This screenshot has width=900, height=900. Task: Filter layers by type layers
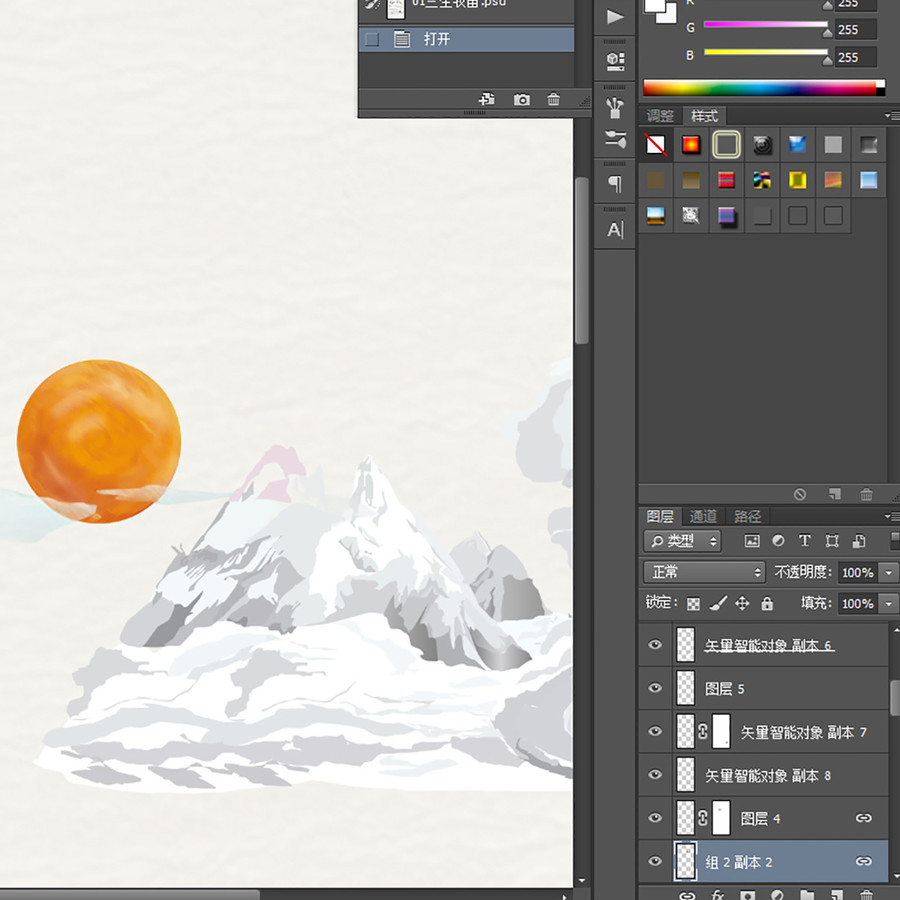(x=805, y=541)
